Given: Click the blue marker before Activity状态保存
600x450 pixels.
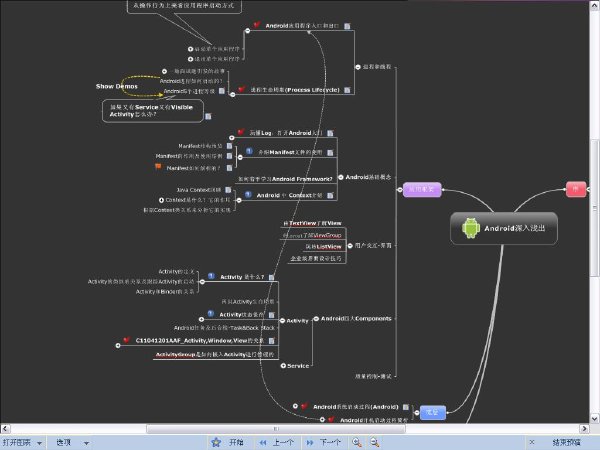Looking at the screenshot, I should [211, 313].
